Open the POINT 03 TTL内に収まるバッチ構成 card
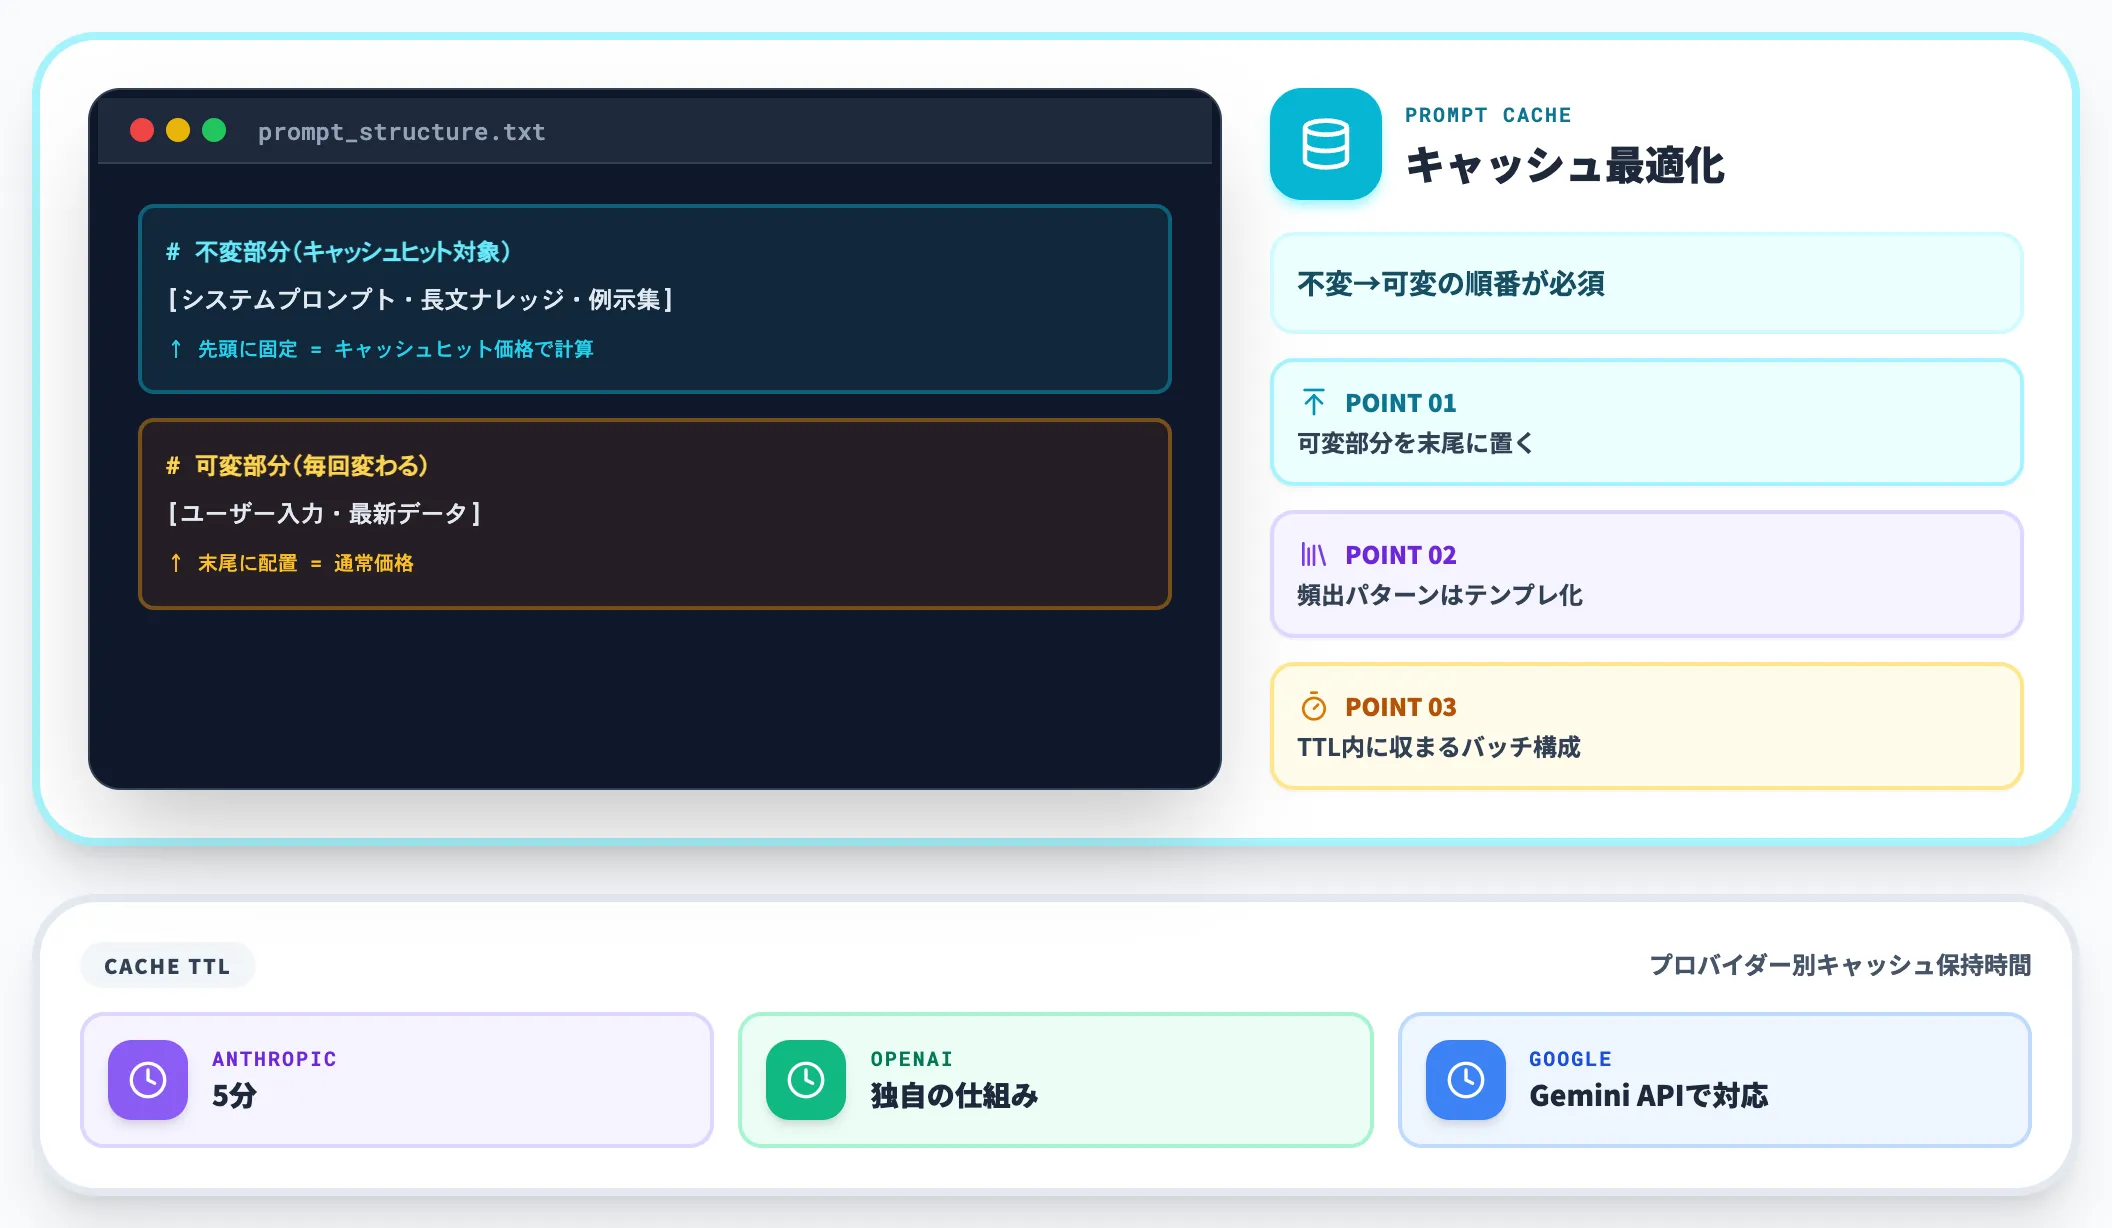The height and width of the screenshot is (1228, 2112). (1646, 726)
